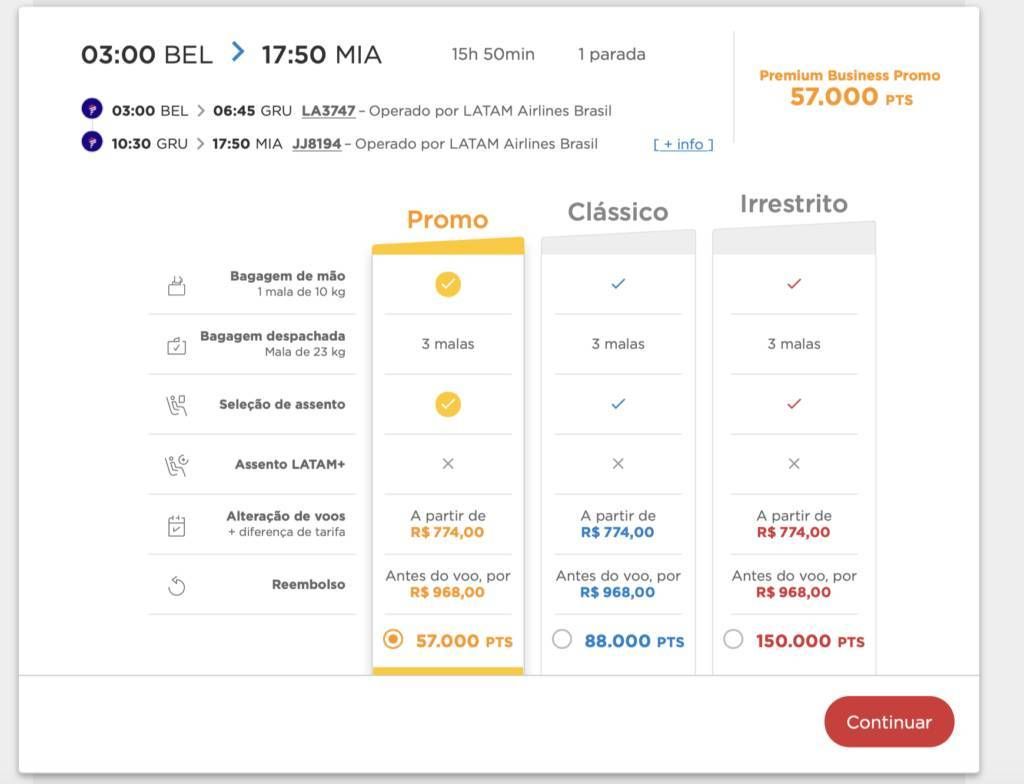
Task: Click the chevron in the GRU to MIA segment row
Action: coord(200,144)
